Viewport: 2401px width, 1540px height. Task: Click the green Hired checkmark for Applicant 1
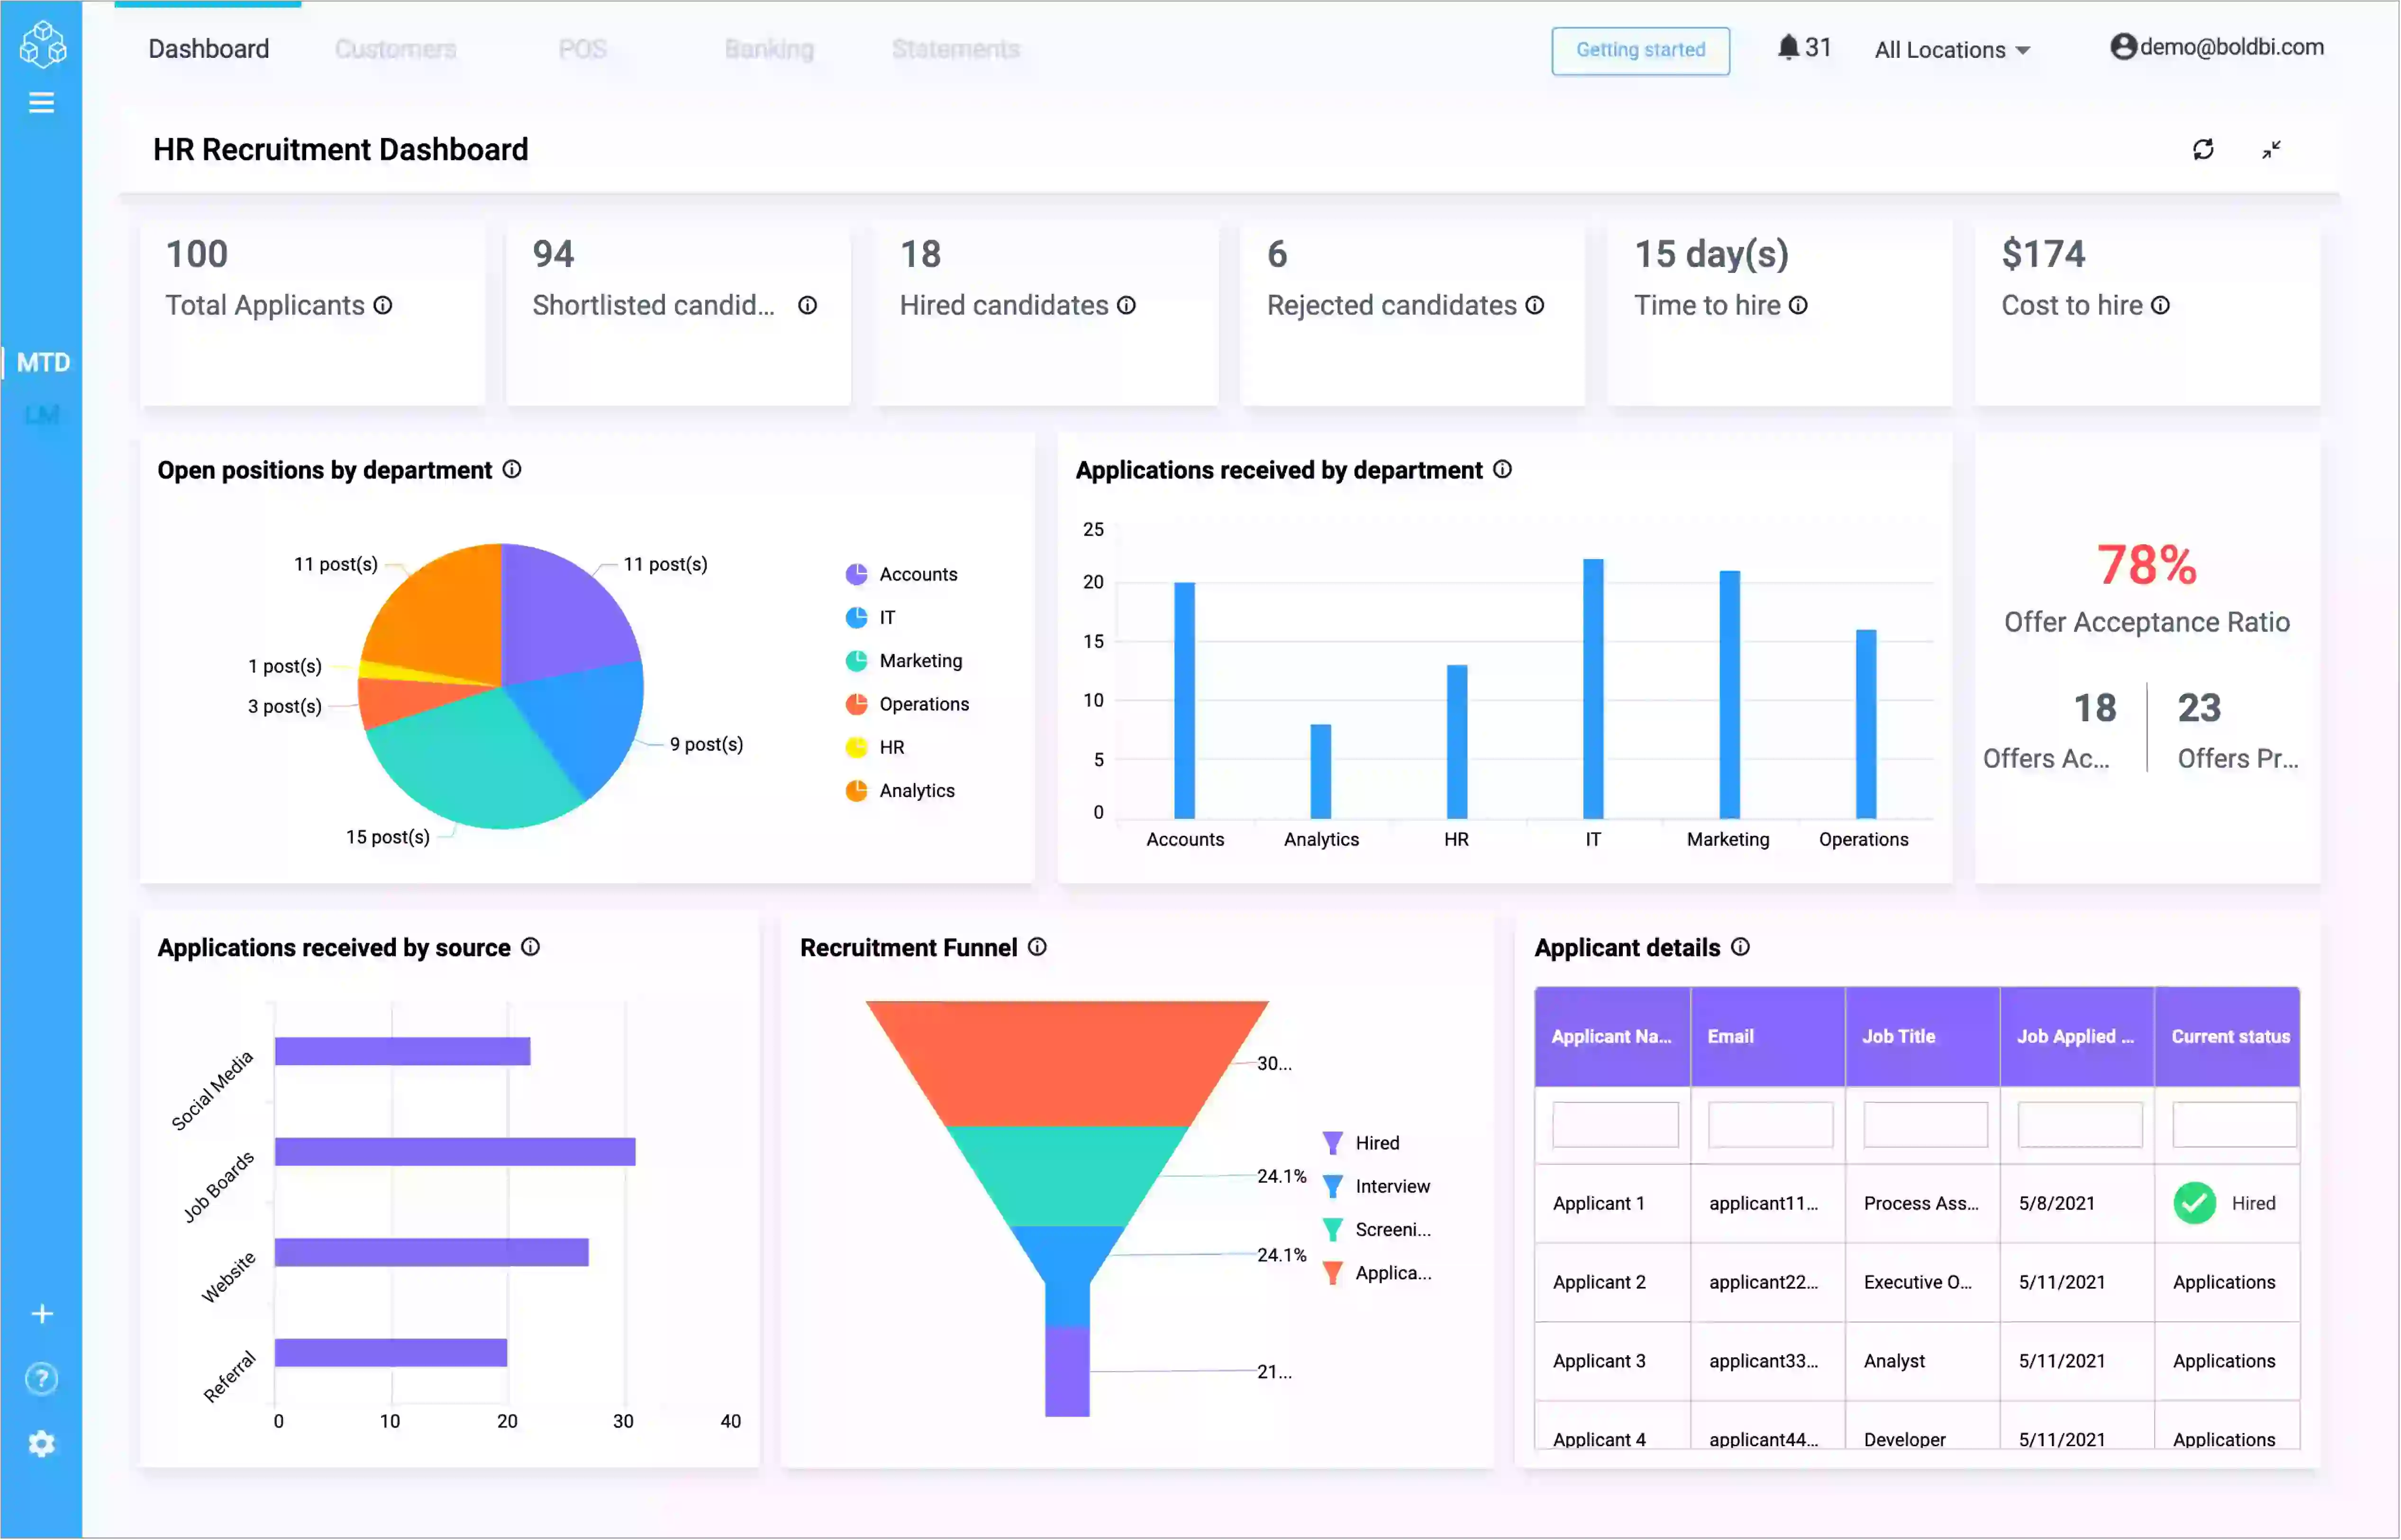point(2195,1204)
